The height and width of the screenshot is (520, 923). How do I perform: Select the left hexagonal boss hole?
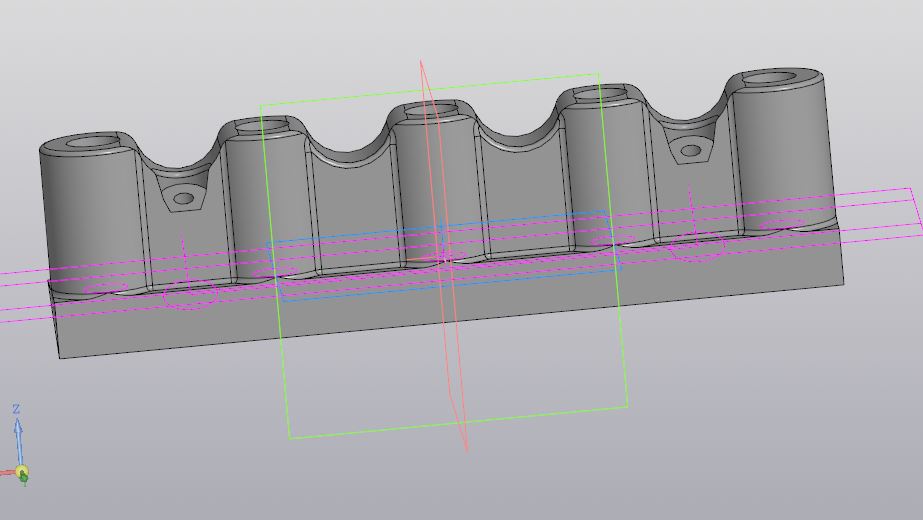[x=183, y=198]
